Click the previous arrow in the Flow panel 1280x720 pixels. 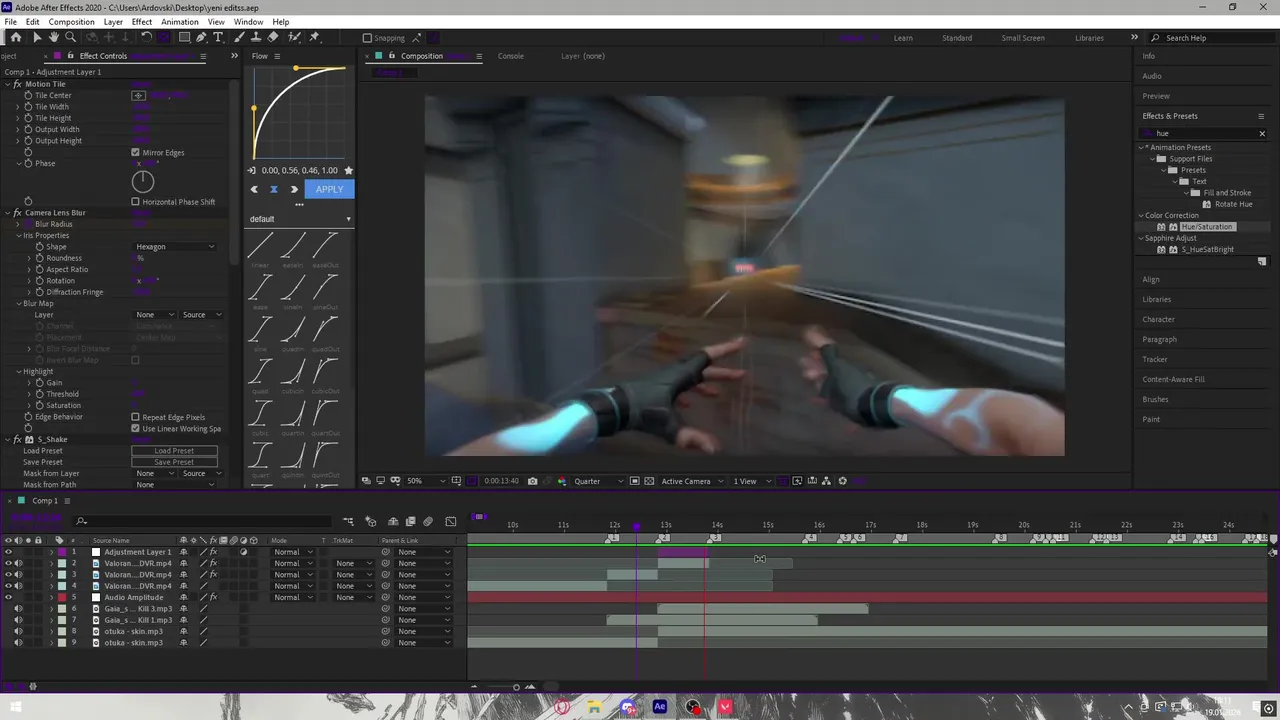(x=254, y=189)
